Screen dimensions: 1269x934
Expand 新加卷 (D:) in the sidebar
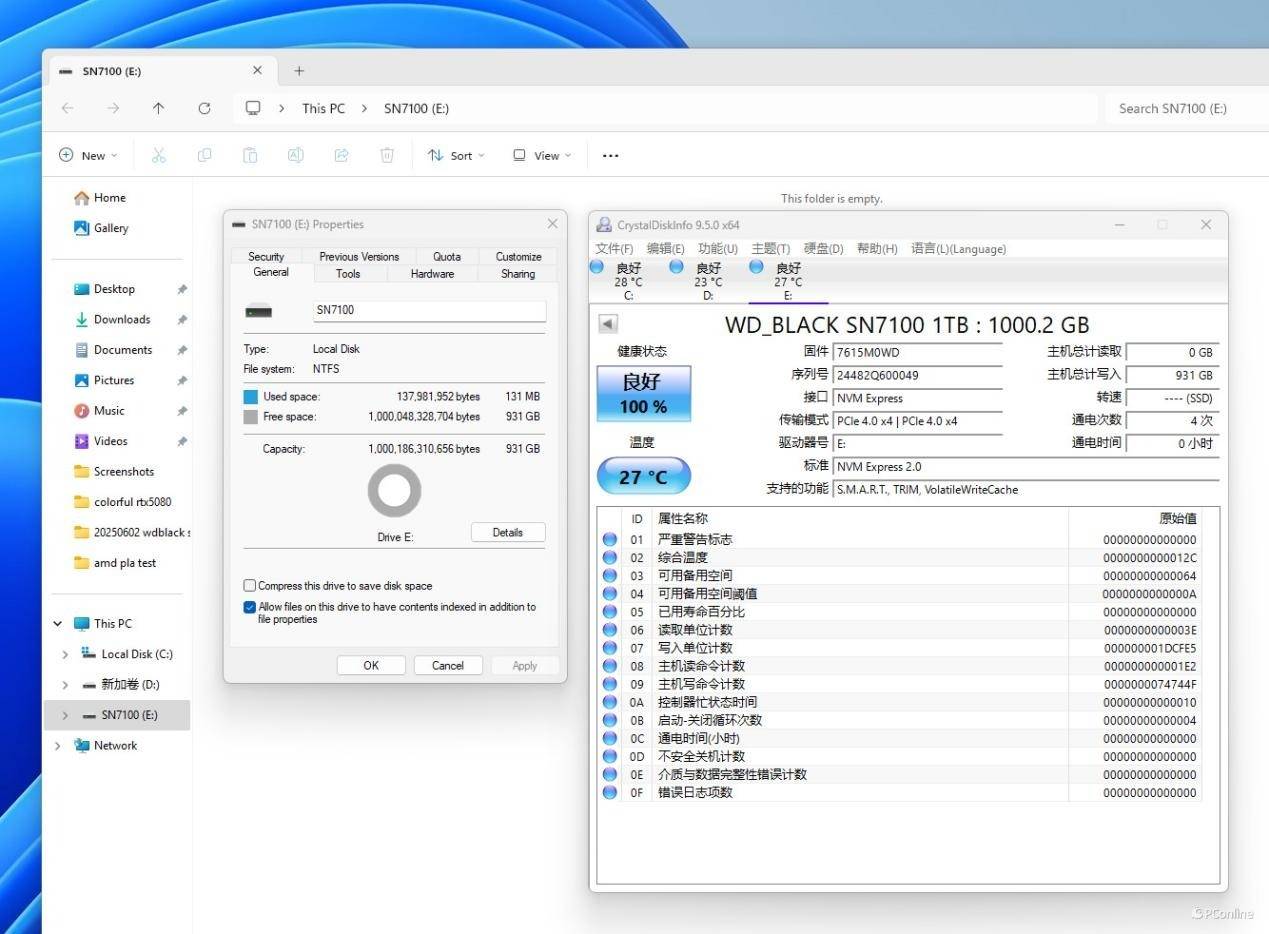65,685
